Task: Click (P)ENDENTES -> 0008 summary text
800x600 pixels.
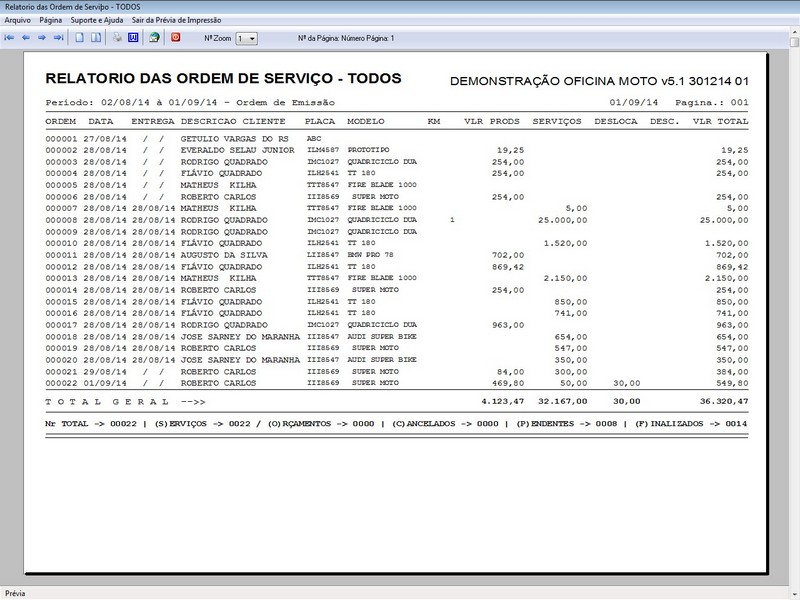Action: coord(566,424)
